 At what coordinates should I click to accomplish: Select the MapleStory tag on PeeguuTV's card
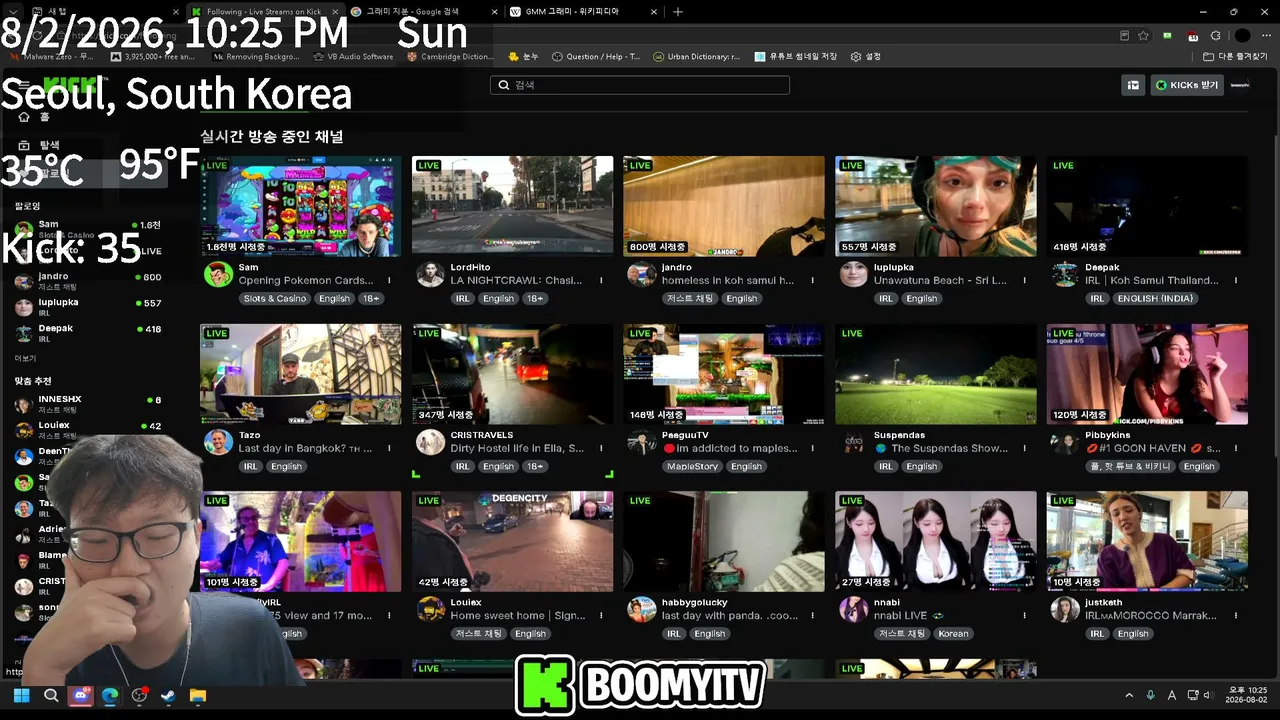click(x=692, y=467)
